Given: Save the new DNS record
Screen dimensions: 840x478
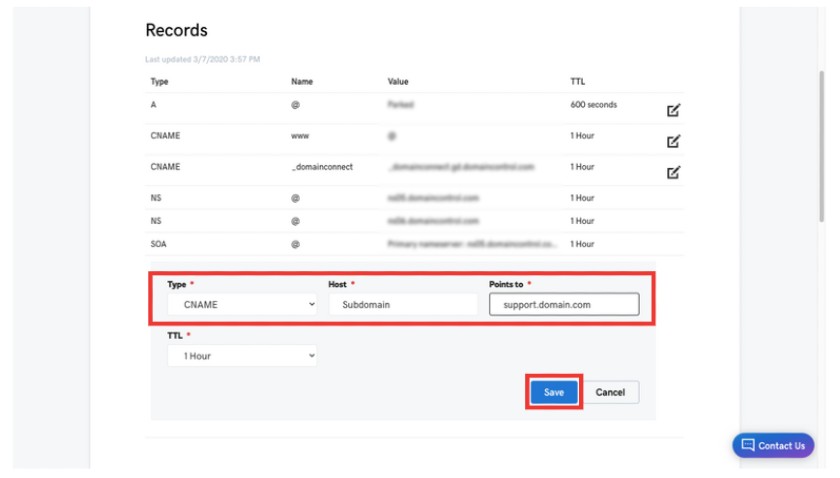Looking at the screenshot, I should point(554,392).
